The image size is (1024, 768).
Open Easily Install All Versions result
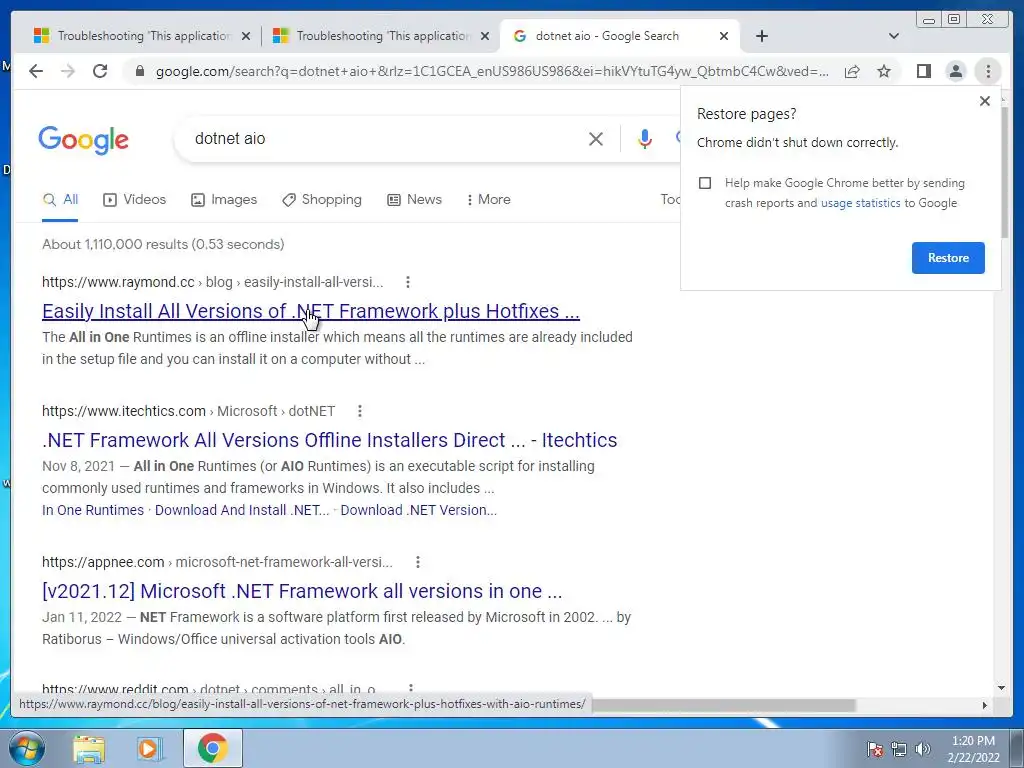(311, 311)
